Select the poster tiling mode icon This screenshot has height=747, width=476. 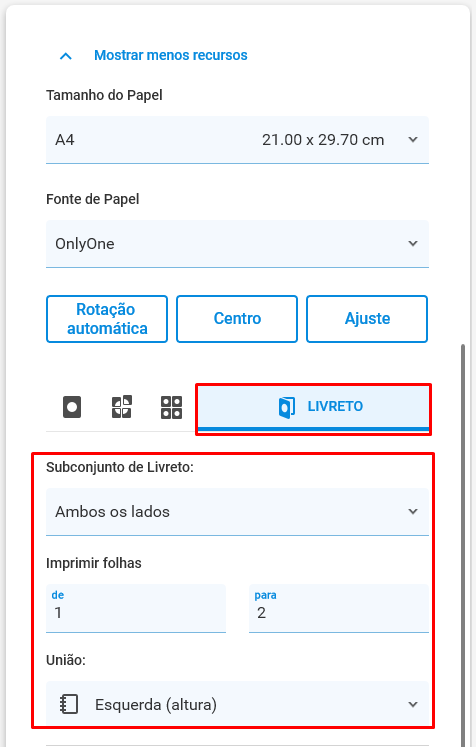(x=122, y=407)
